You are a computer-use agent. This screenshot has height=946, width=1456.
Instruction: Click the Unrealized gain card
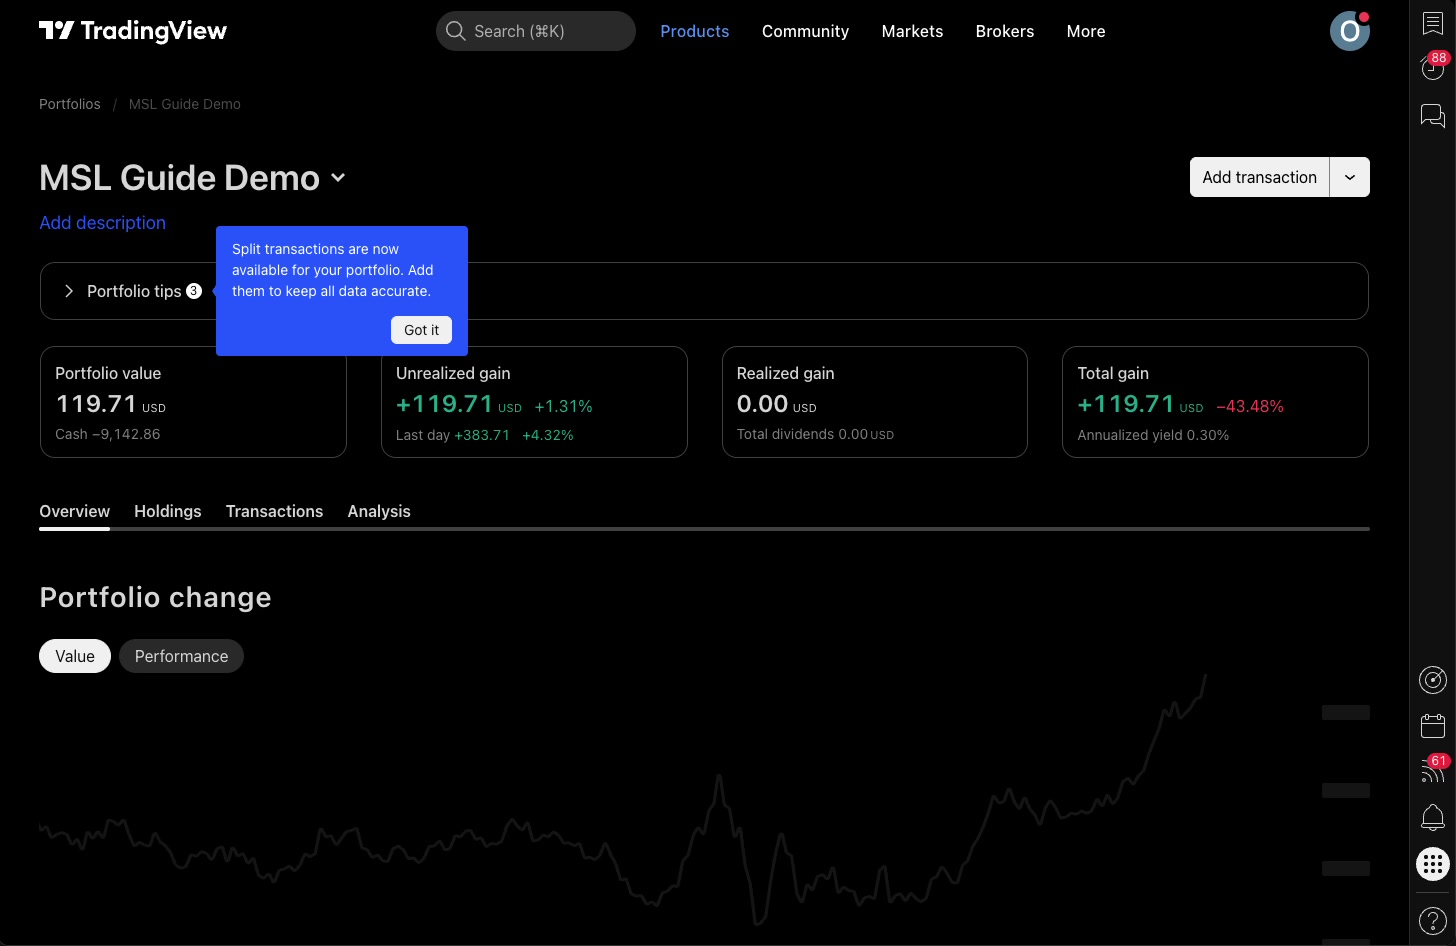point(534,402)
